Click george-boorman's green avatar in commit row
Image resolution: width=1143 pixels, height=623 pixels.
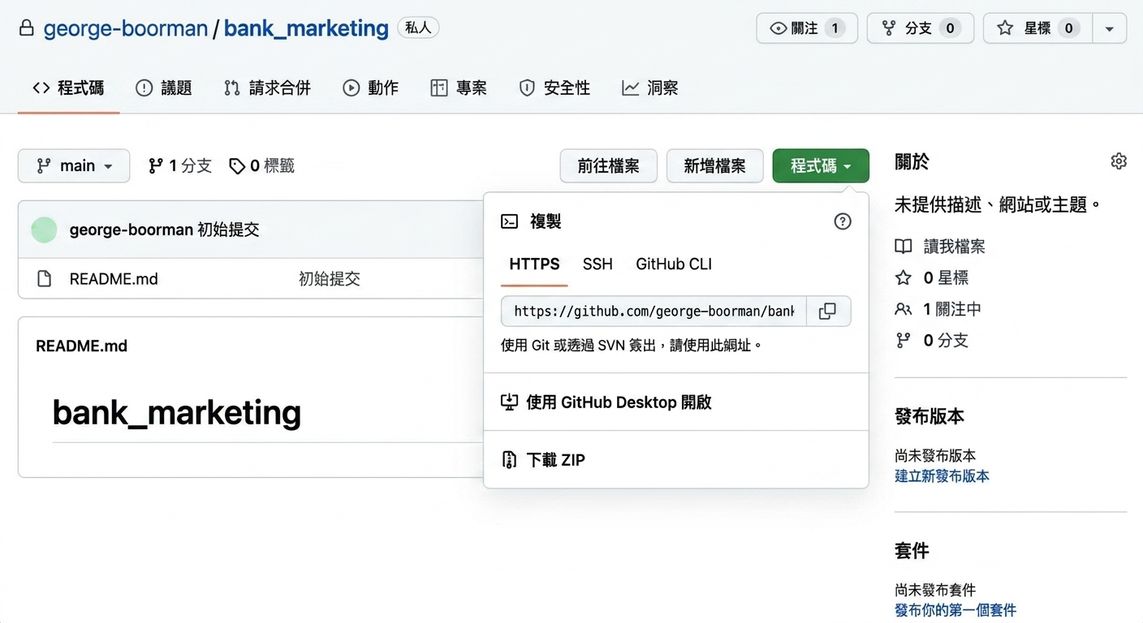(44, 230)
